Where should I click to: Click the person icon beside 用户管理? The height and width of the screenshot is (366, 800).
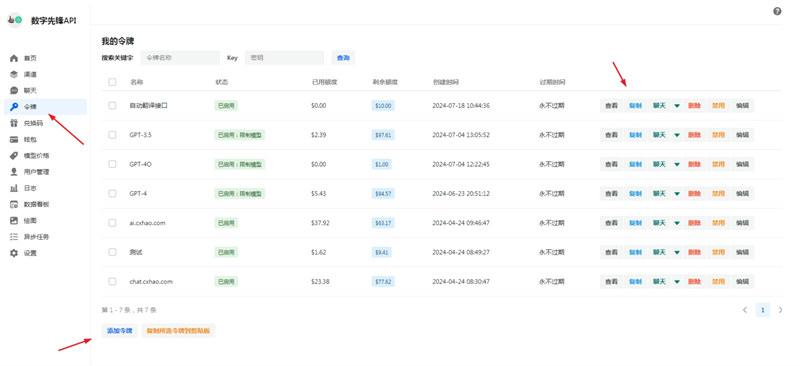point(14,172)
